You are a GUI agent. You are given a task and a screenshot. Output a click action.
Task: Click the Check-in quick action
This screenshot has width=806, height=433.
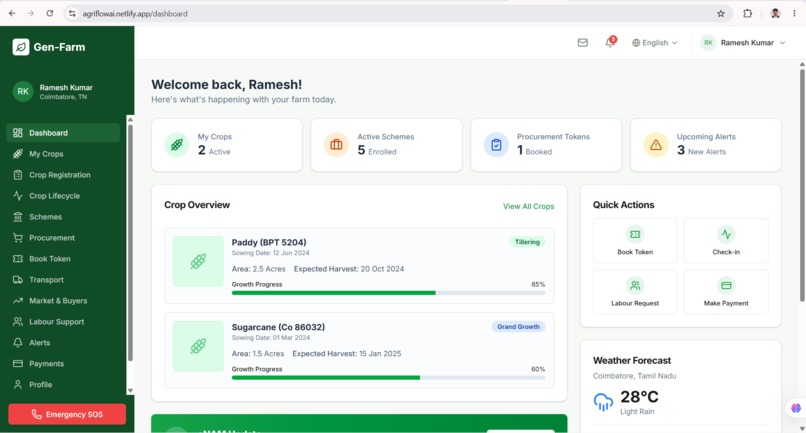click(x=726, y=241)
